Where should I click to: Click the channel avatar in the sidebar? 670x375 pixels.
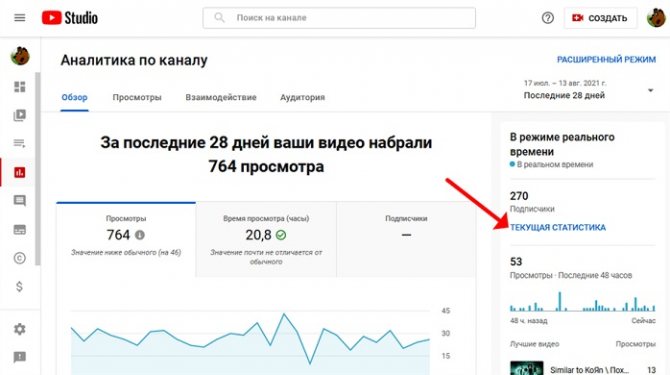(20, 56)
